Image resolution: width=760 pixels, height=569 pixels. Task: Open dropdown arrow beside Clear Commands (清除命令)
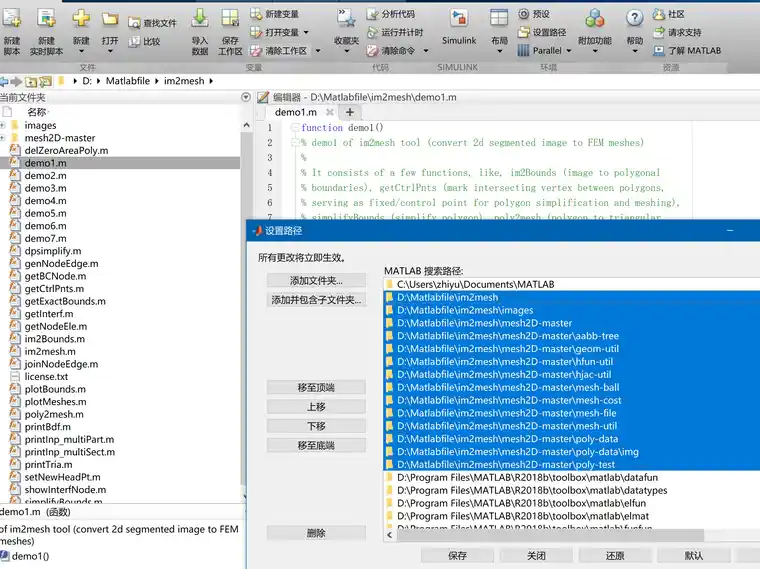point(426,50)
